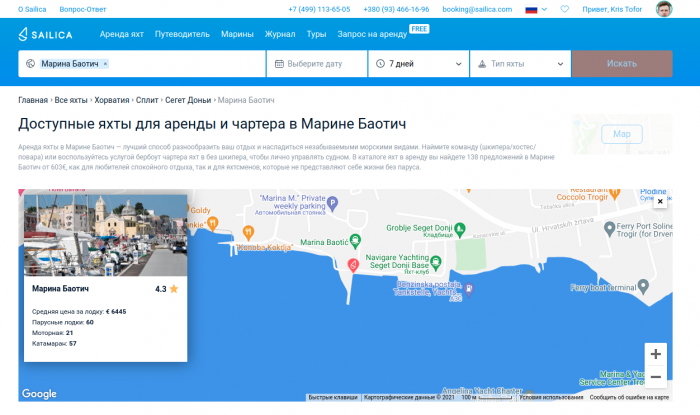Click the Марина Баотич marina photo

(x=105, y=235)
